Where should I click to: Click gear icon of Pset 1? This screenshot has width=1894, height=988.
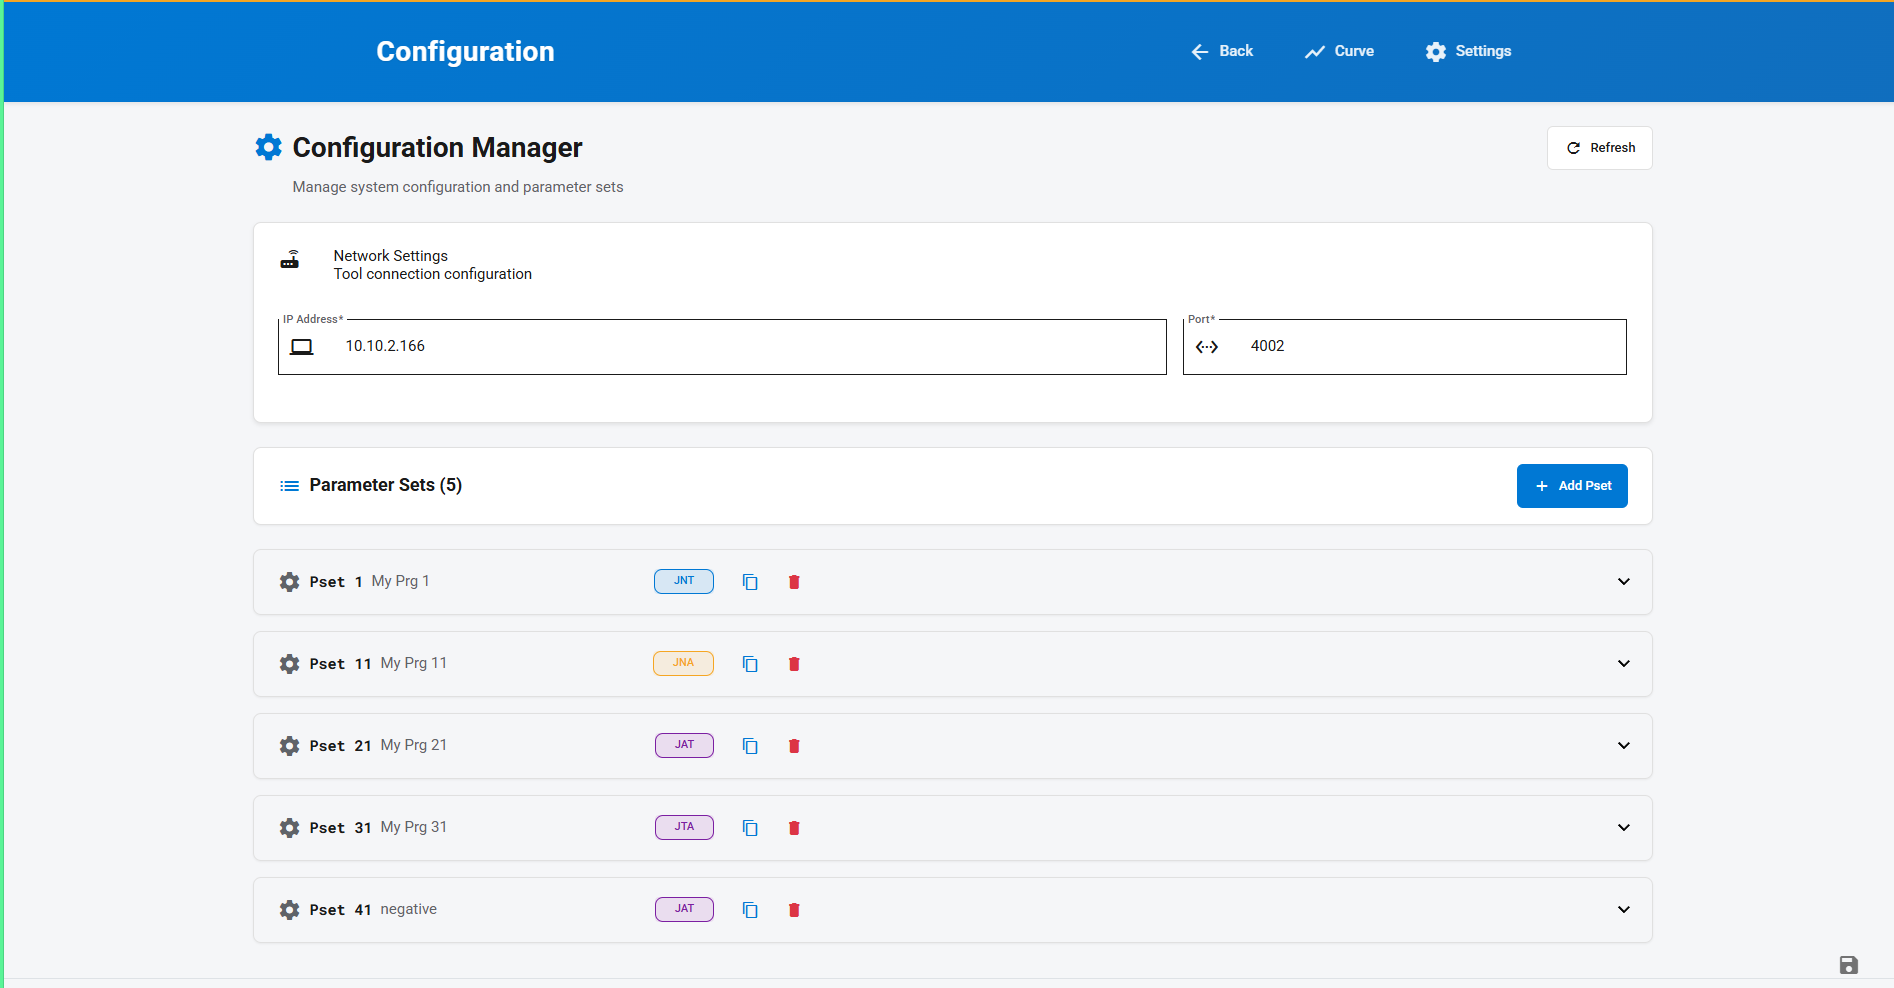[290, 582]
